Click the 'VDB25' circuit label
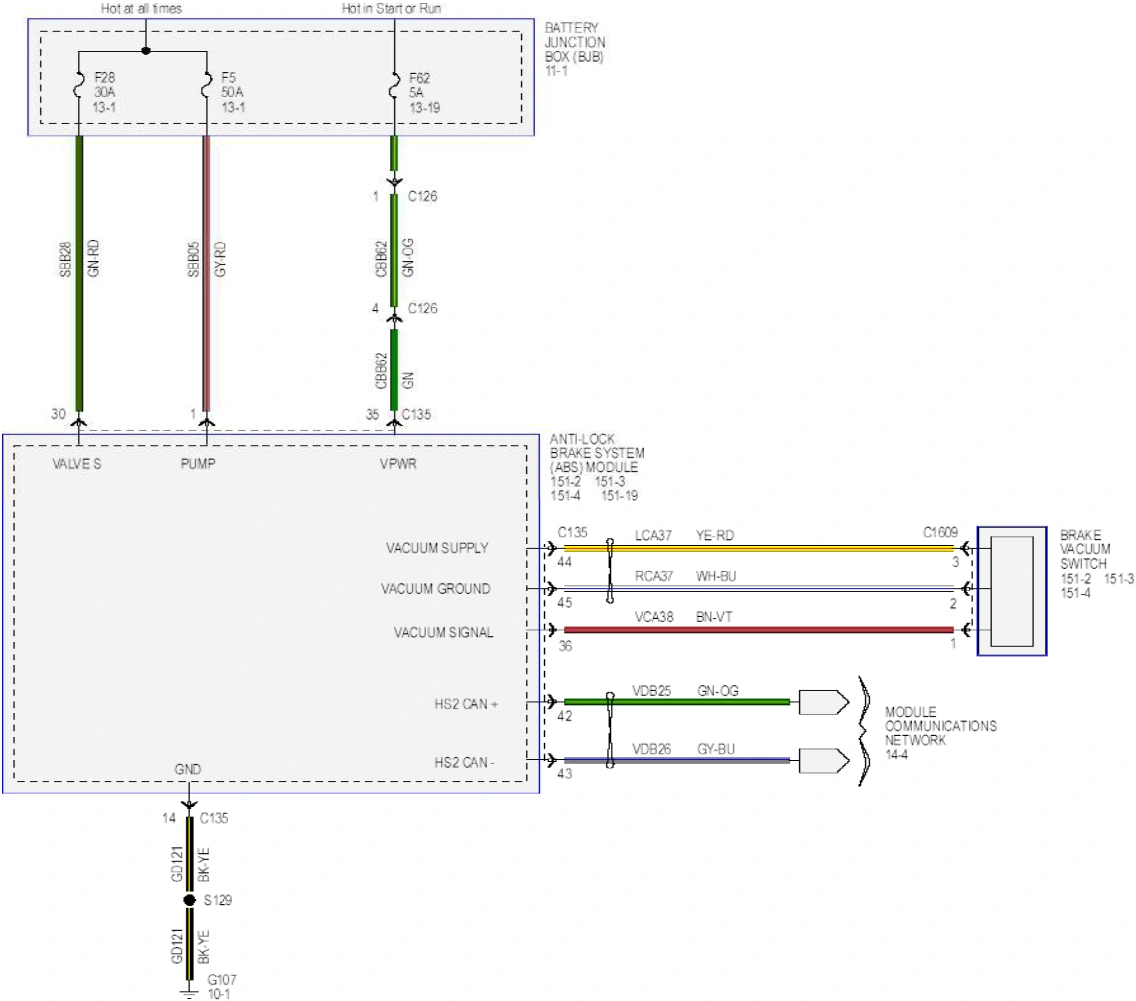The image size is (1136, 1001). (x=651, y=691)
